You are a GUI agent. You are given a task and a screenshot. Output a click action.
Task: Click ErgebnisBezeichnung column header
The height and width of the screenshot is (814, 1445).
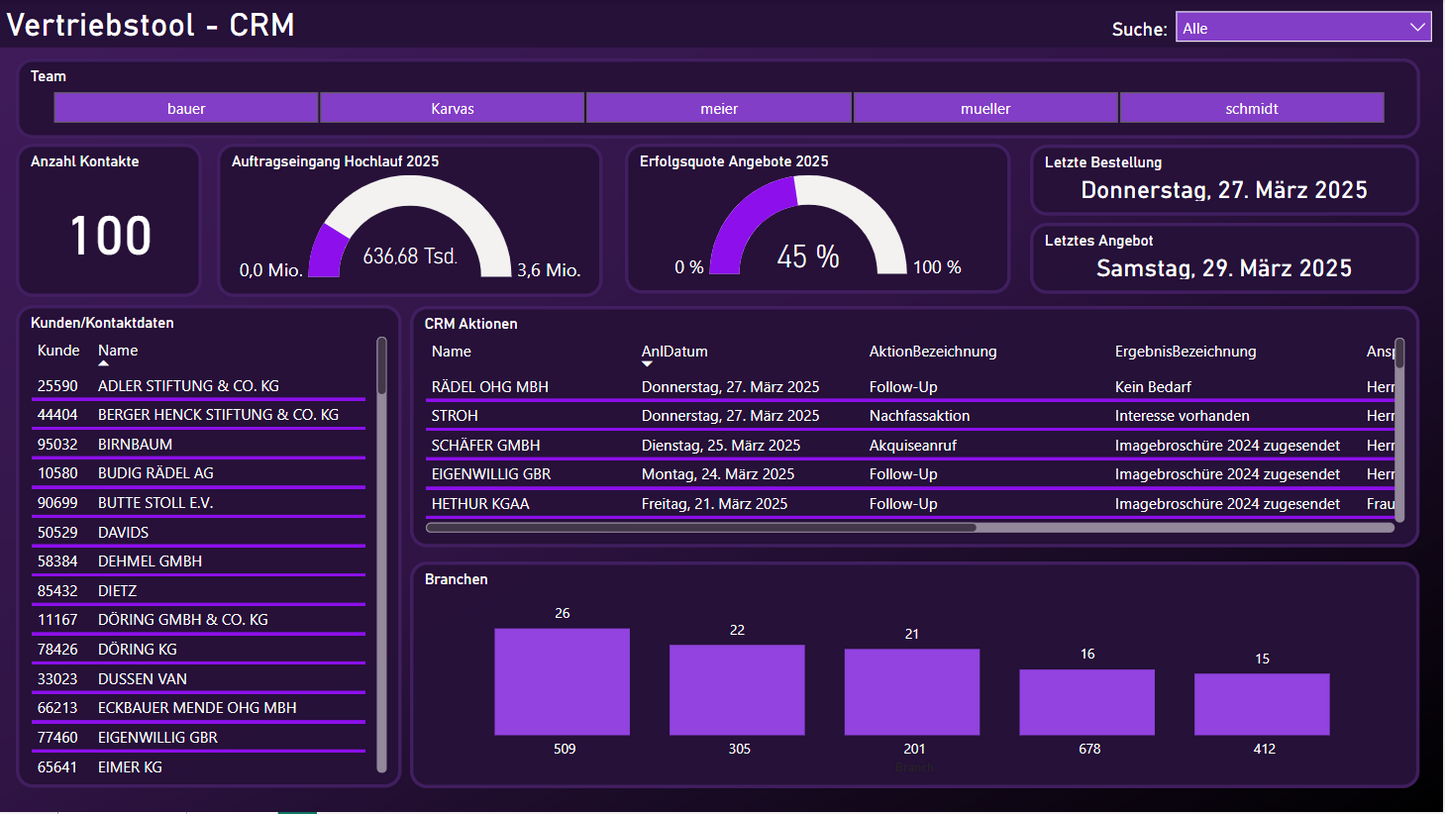[1185, 352]
